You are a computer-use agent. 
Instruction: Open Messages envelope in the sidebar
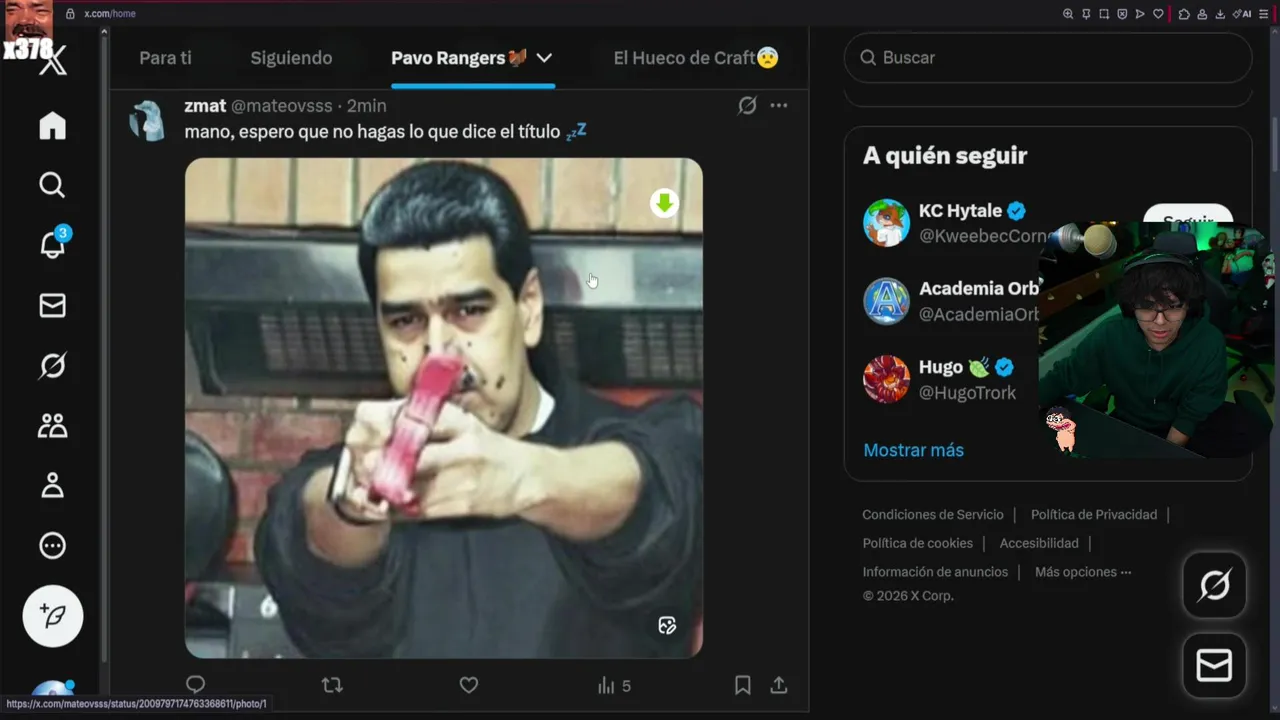coord(52,305)
